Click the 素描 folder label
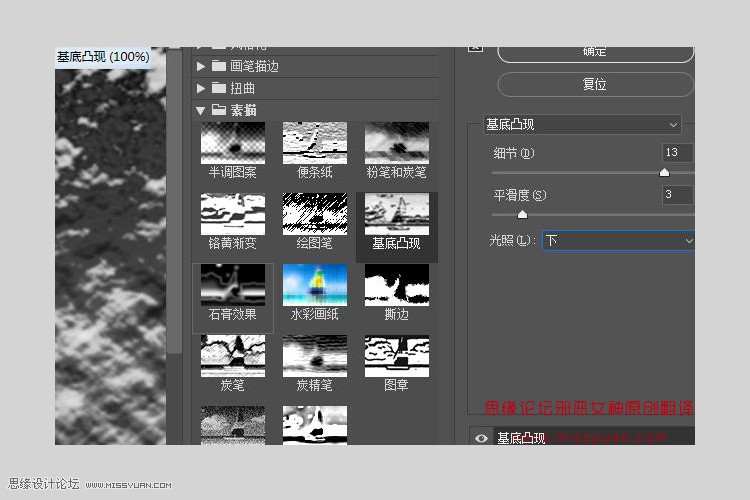This screenshot has width=750, height=500. [x=243, y=110]
